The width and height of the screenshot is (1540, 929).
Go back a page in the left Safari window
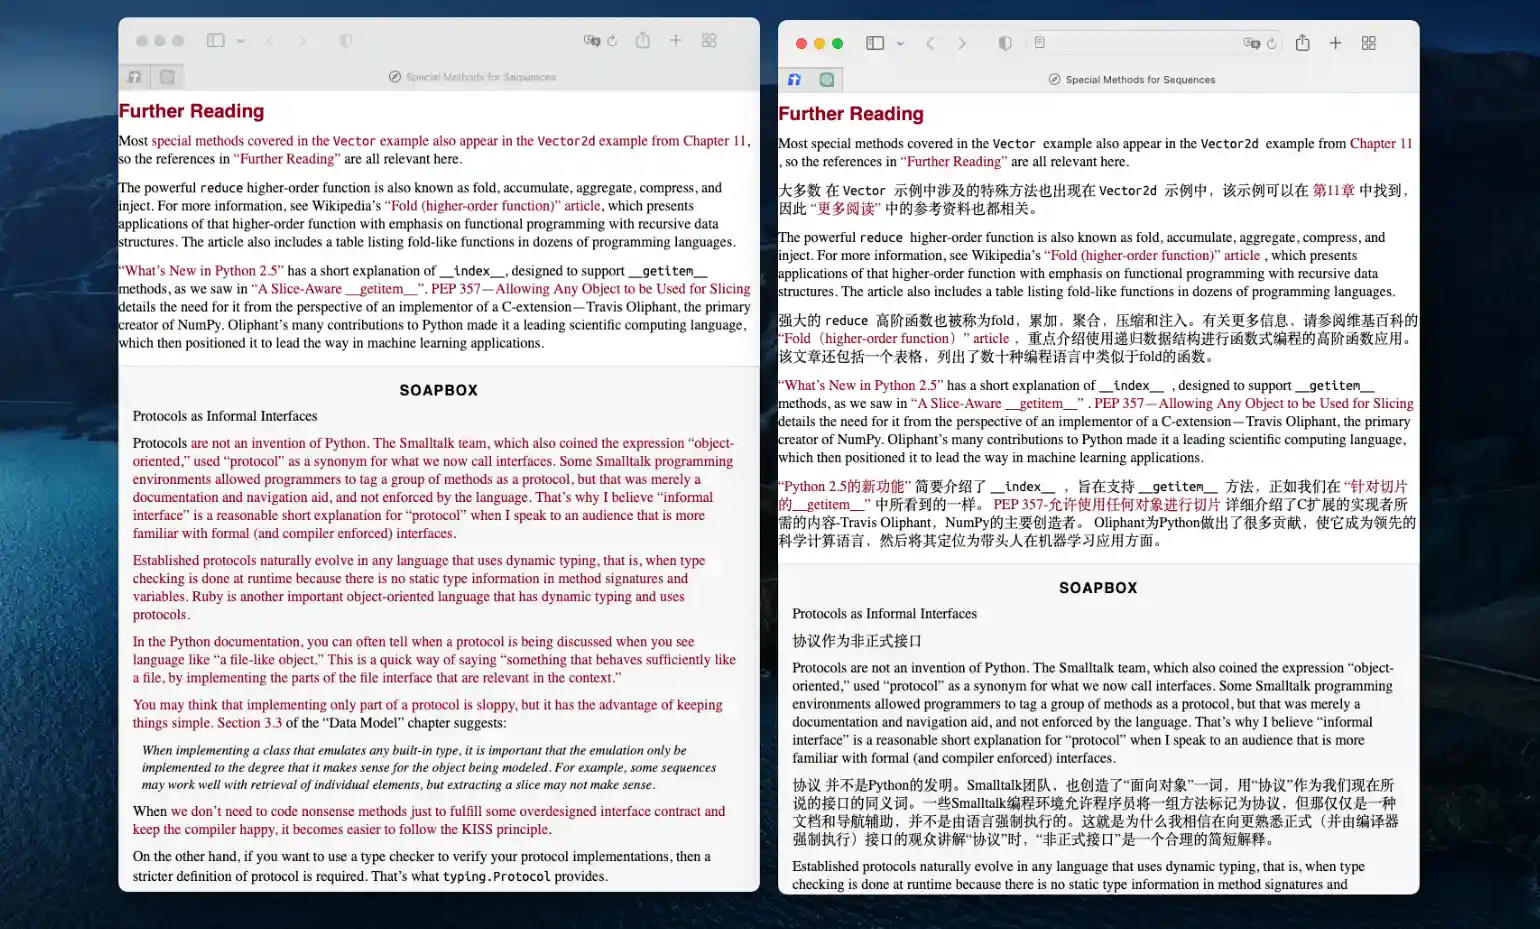click(x=270, y=41)
